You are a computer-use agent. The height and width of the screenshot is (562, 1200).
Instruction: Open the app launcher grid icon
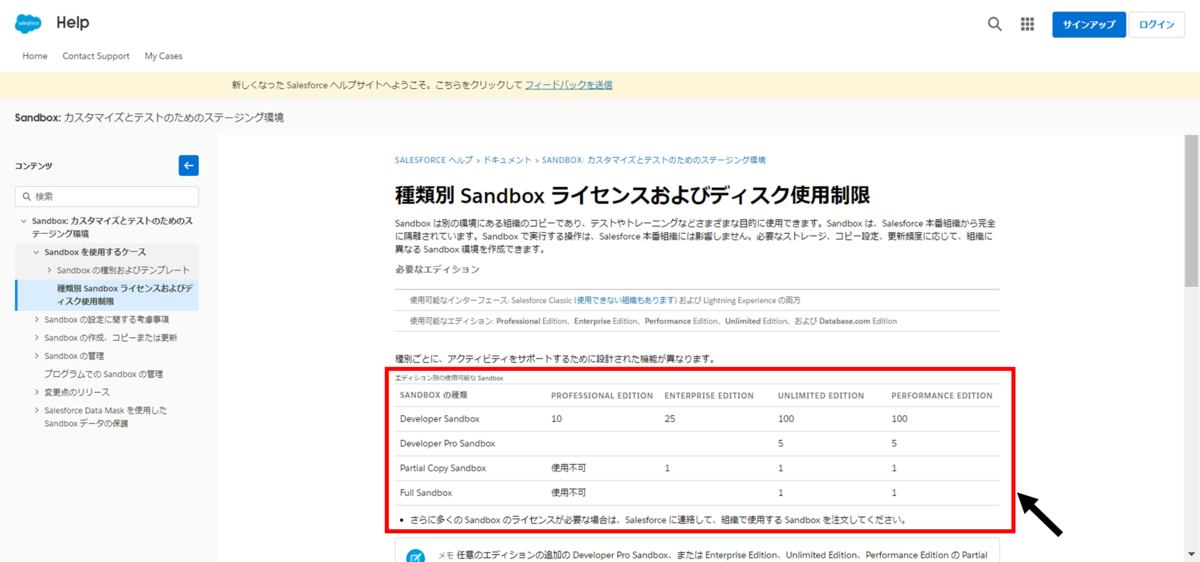(x=1027, y=24)
